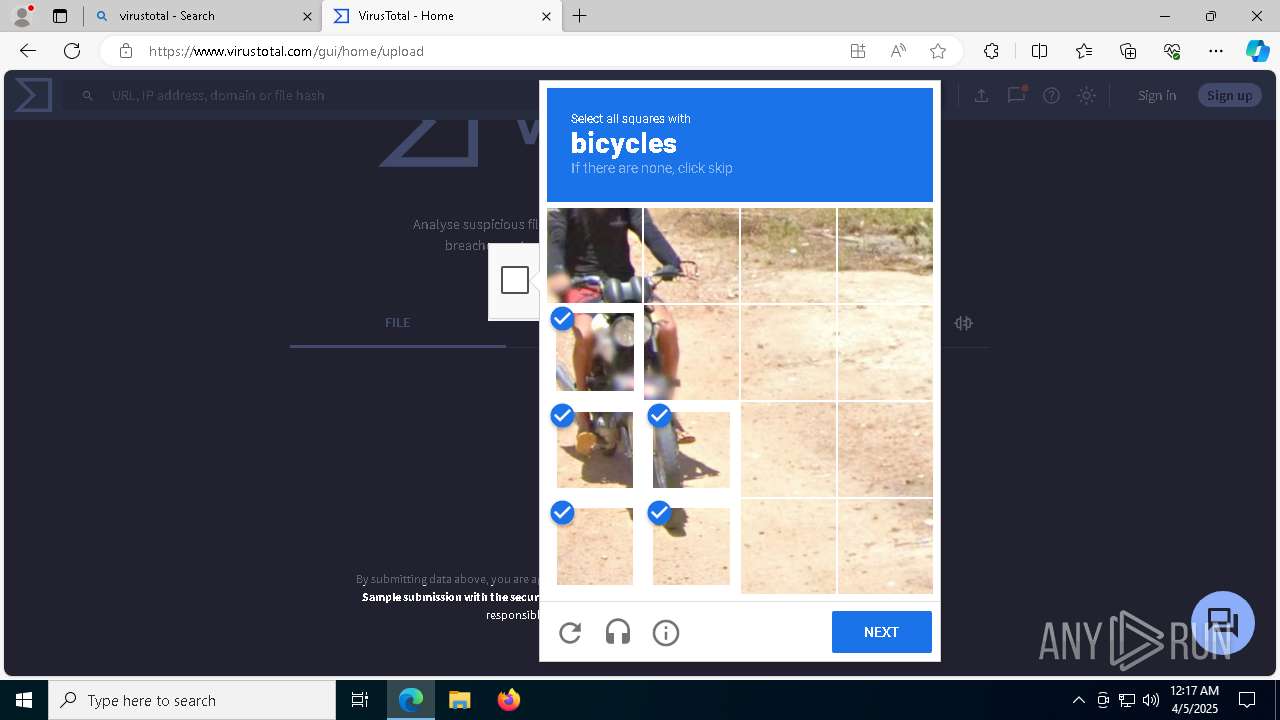Tick the reCAPTCHA checkbox
The image size is (1280, 720).
(x=515, y=280)
